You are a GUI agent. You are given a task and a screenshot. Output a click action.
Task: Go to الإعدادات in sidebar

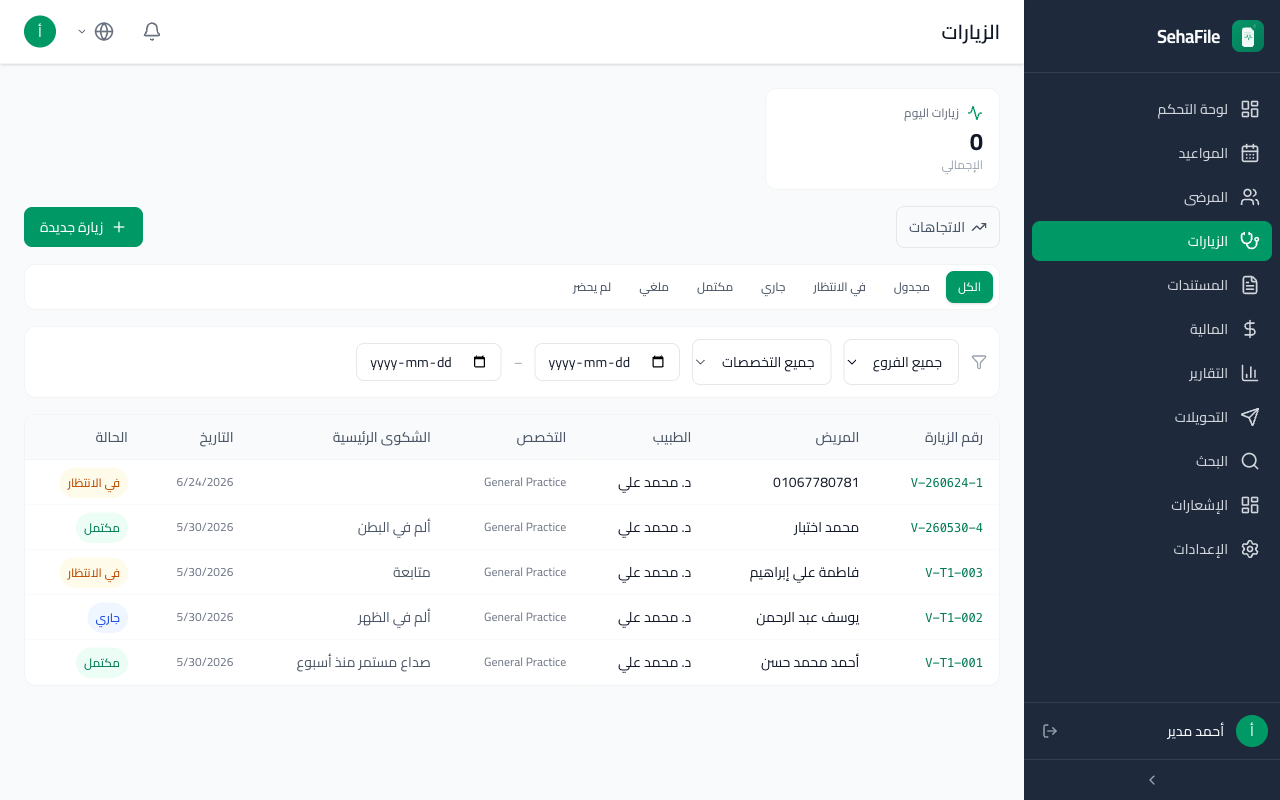1152,549
